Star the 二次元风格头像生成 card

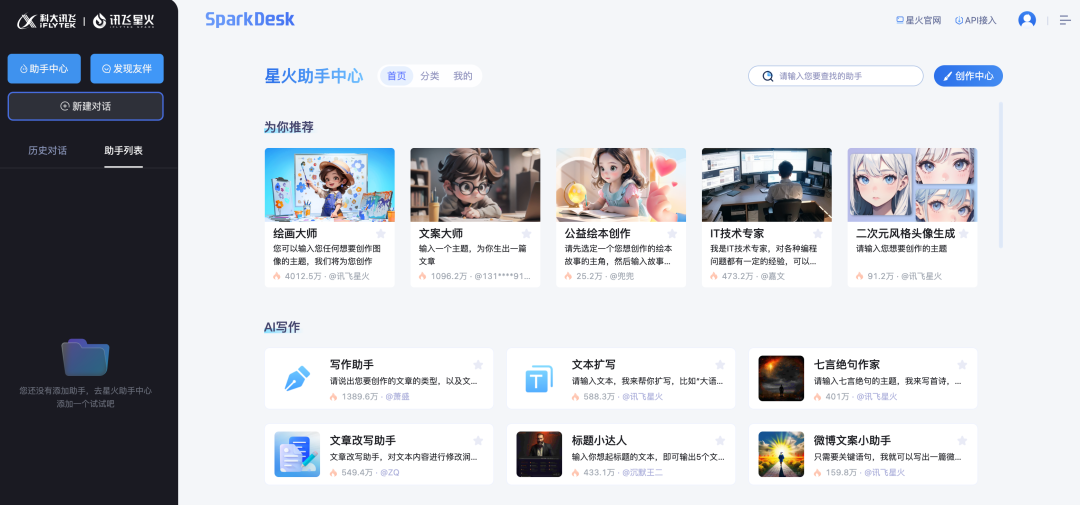[x=964, y=234]
